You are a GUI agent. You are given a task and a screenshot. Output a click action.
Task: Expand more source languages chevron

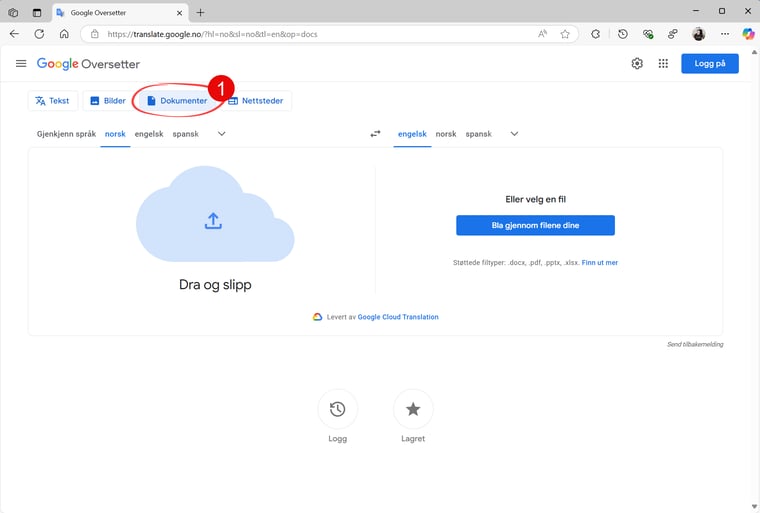click(x=222, y=134)
